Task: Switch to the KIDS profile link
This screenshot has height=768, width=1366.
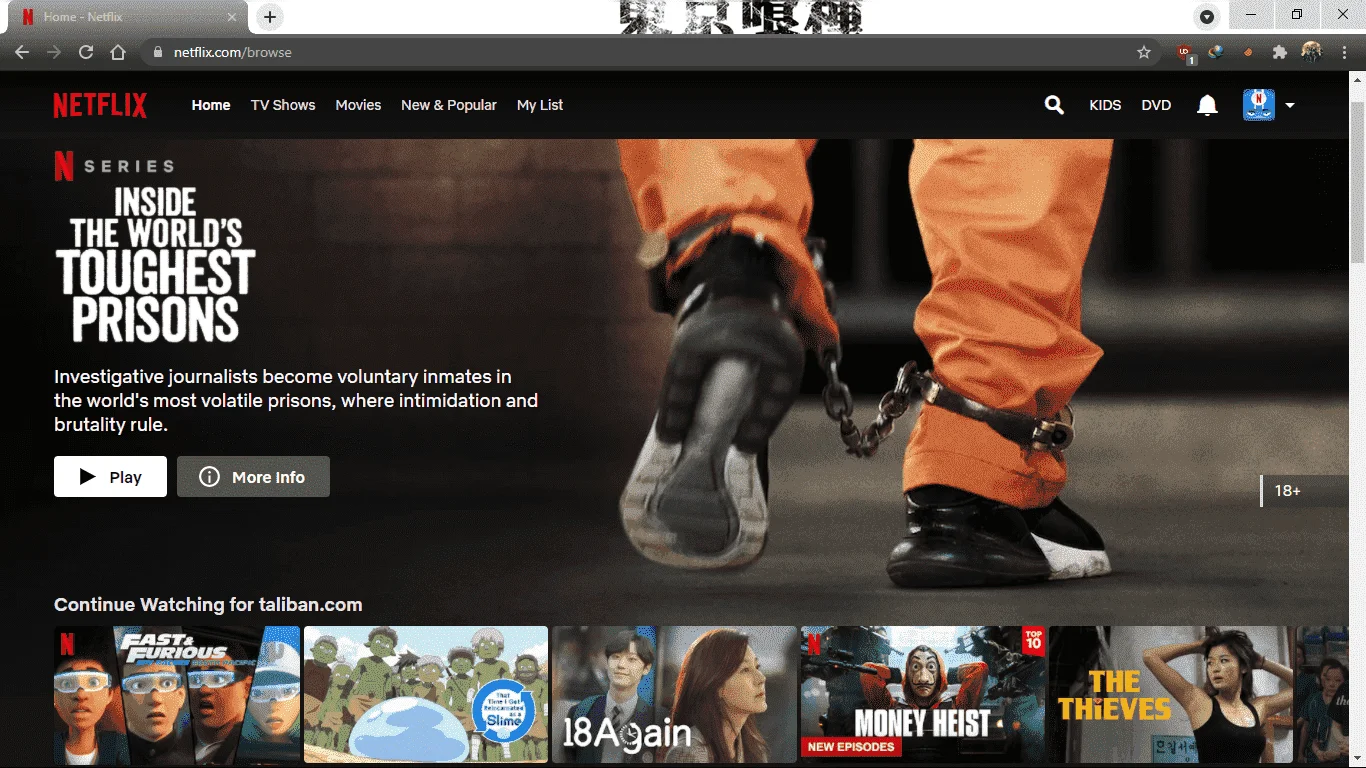Action: coord(1105,105)
